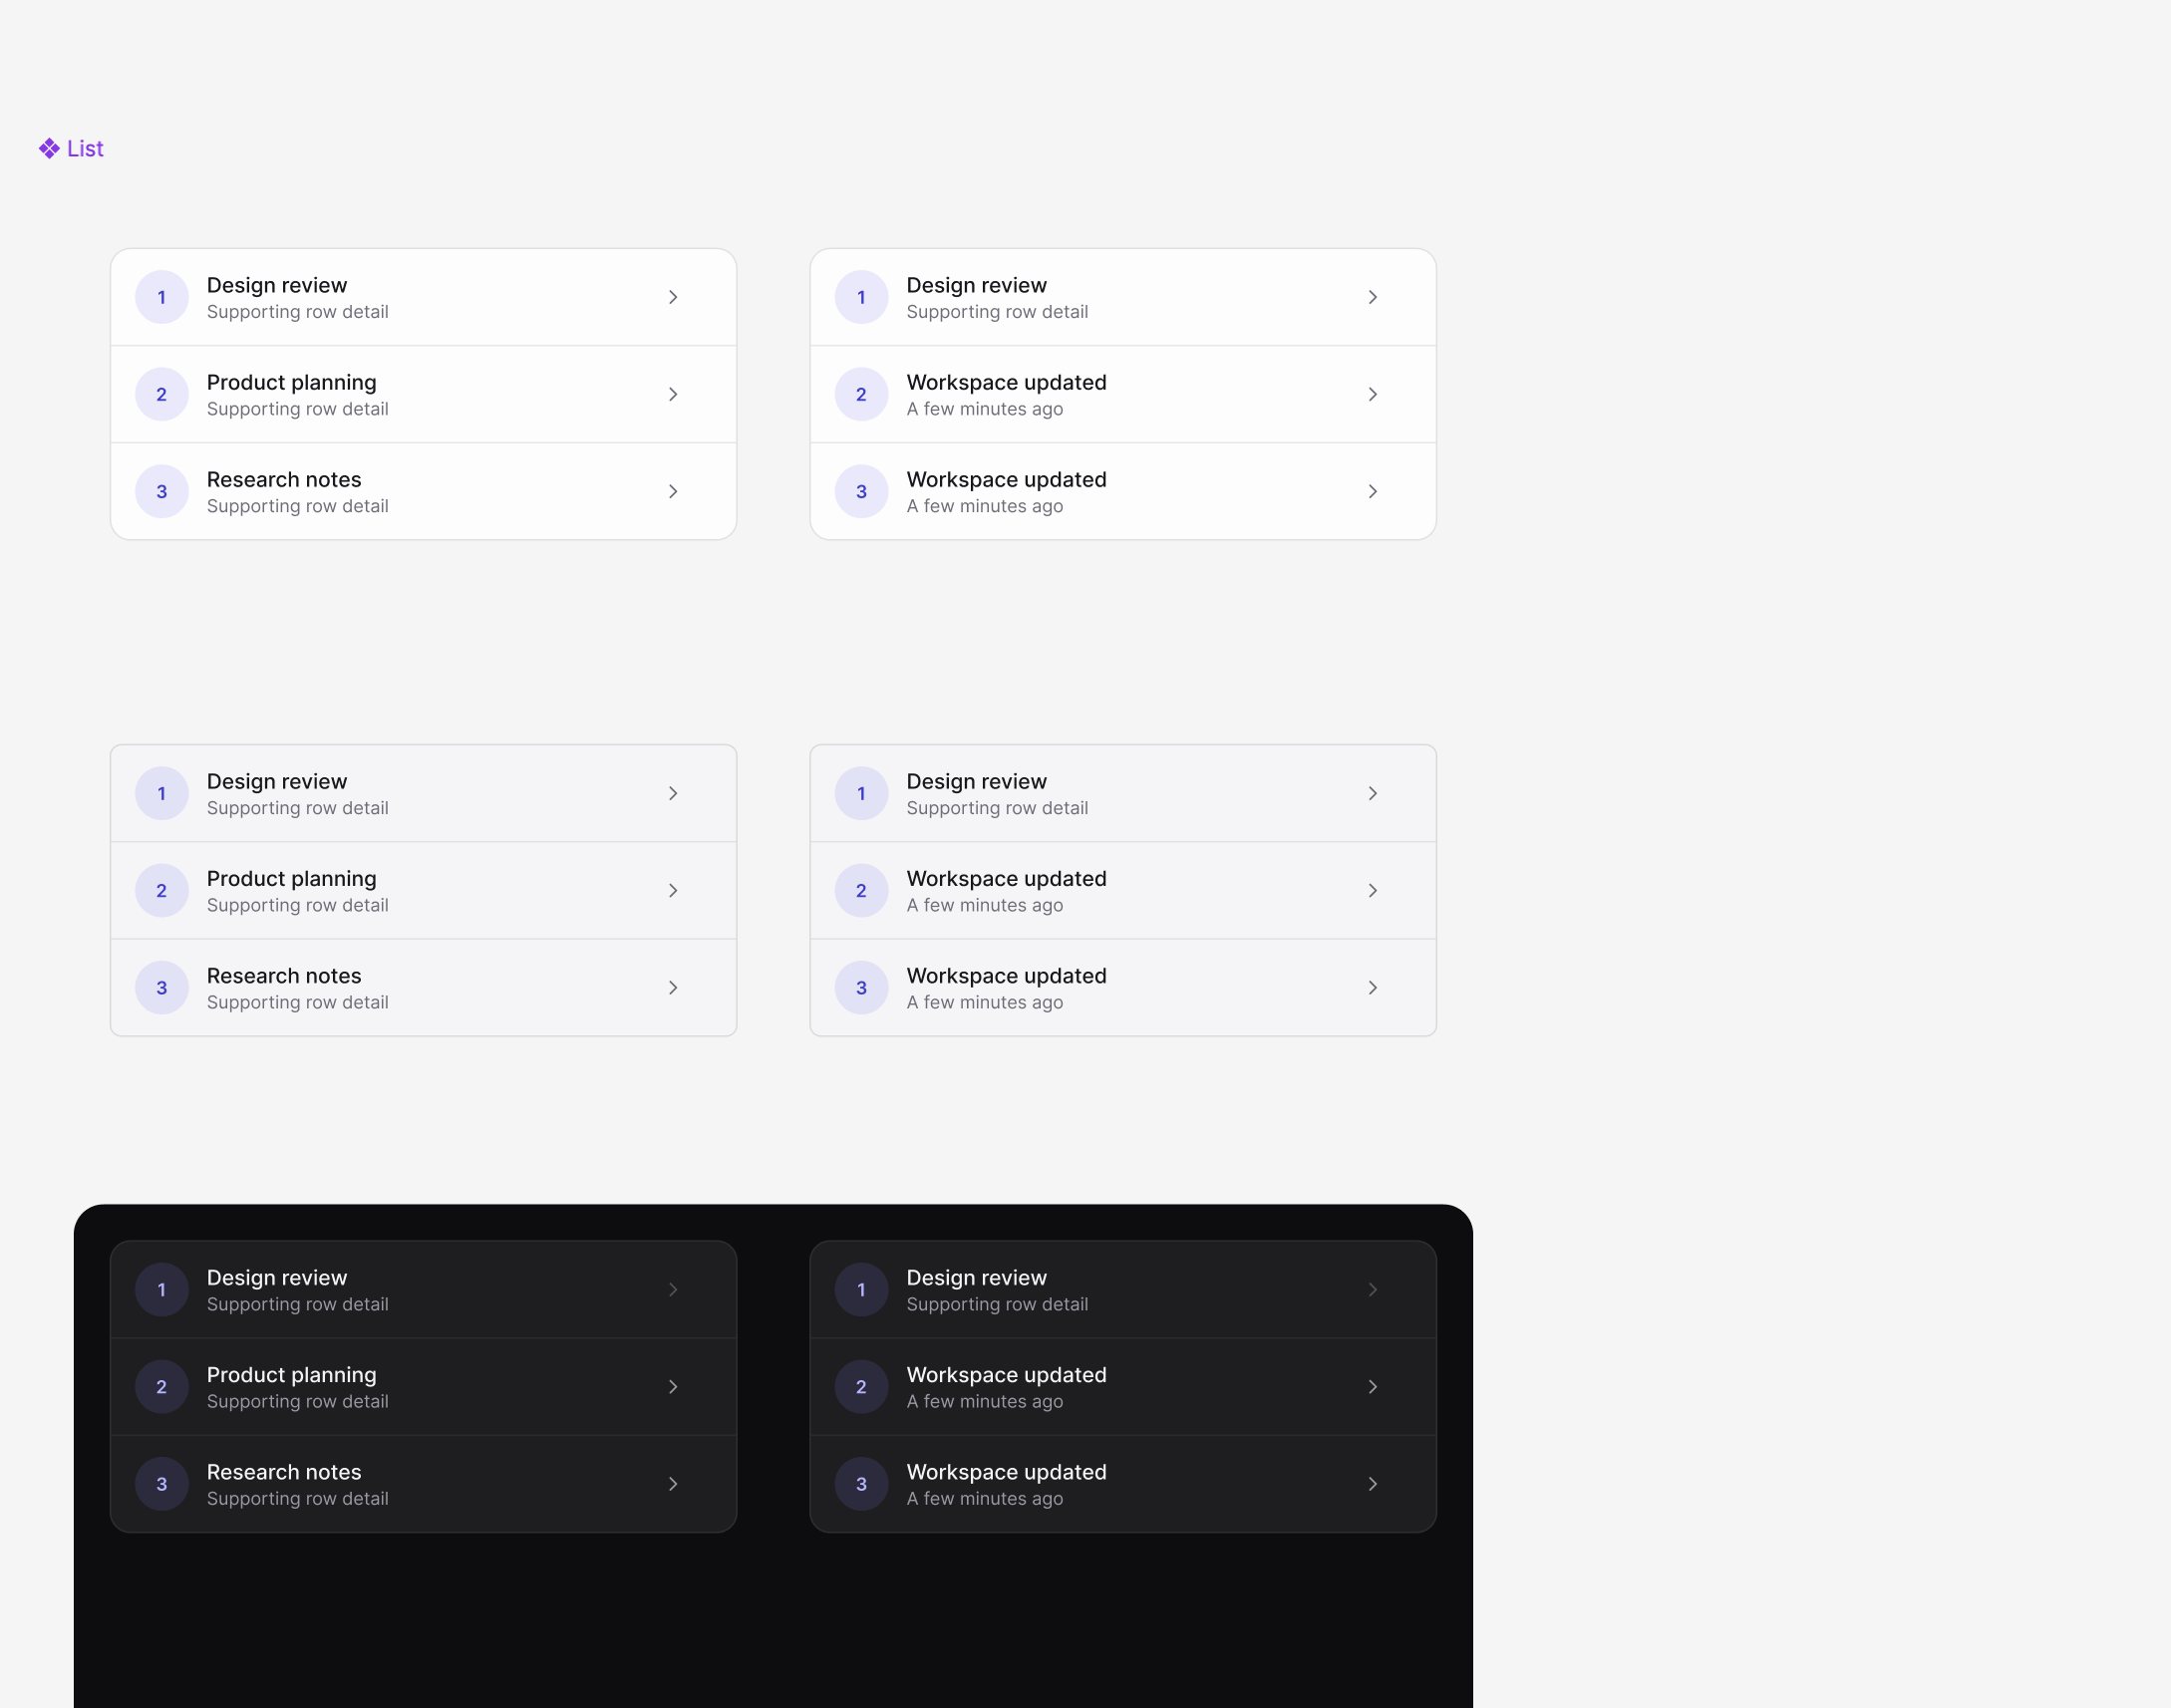Click badge 2 beside Product planning, white card
Image resolution: width=2171 pixels, height=1708 pixels.
[x=162, y=394]
